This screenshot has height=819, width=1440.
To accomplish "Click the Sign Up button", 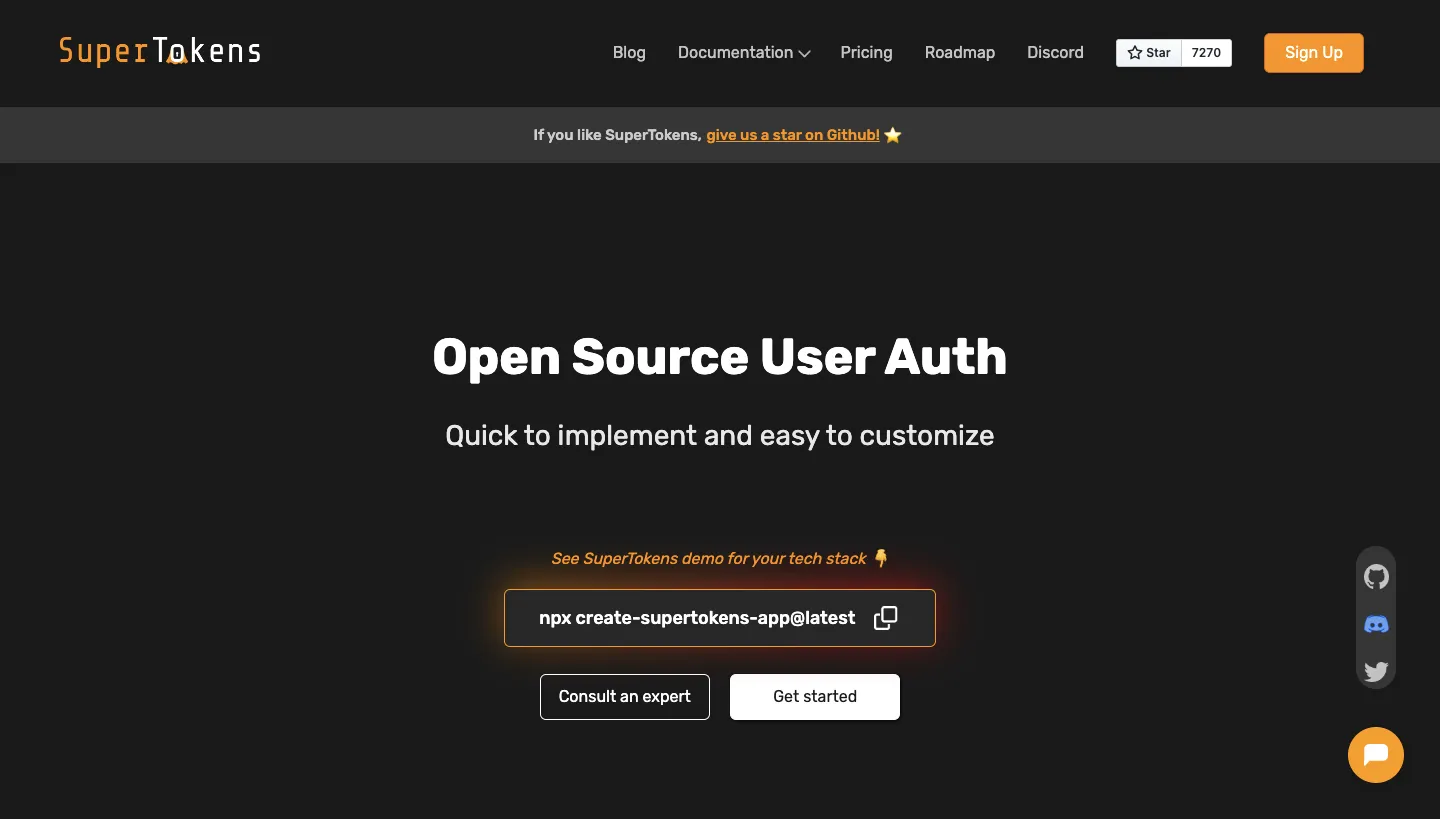I will click(x=1313, y=52).
